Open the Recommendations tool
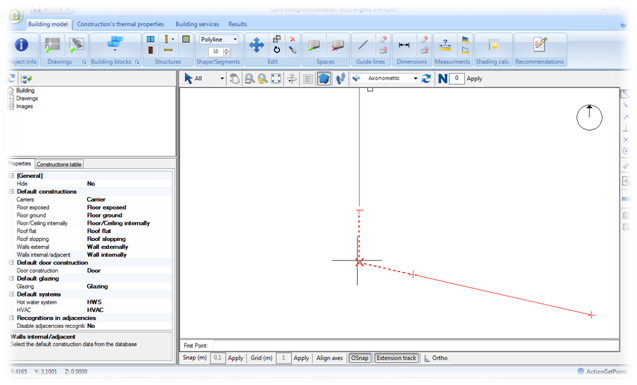This screenshot has height=385, width=637. [540, 44]
